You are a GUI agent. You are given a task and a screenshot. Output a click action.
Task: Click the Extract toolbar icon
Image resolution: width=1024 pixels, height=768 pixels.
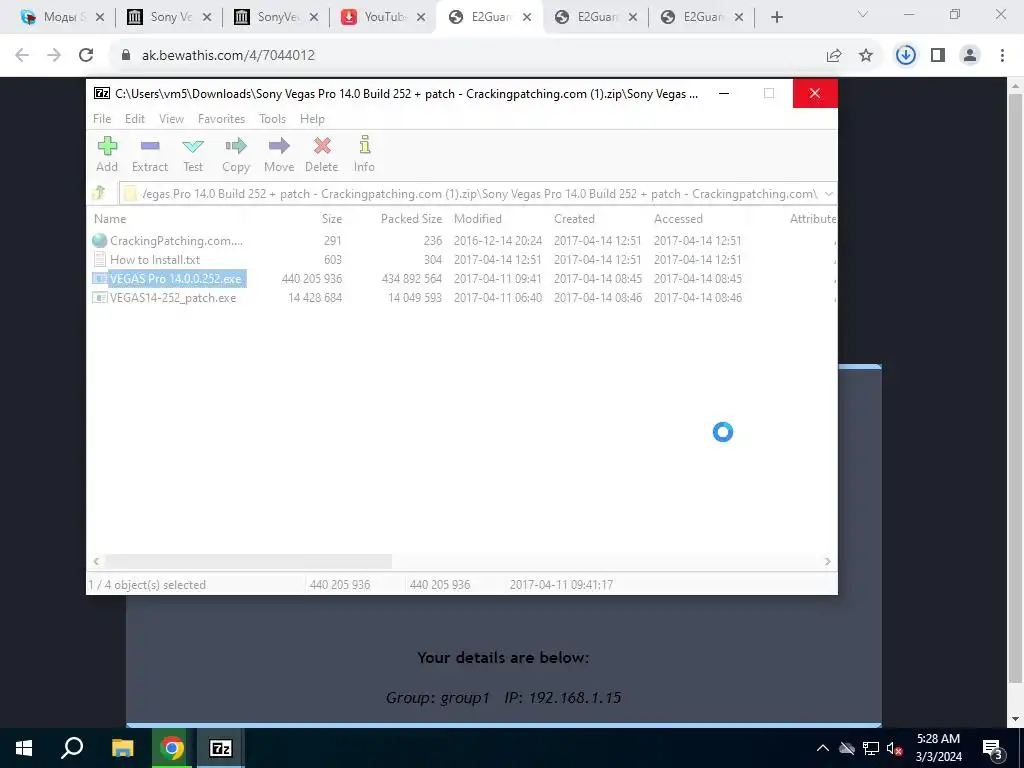pyautogui.click(x=150, y=154)
